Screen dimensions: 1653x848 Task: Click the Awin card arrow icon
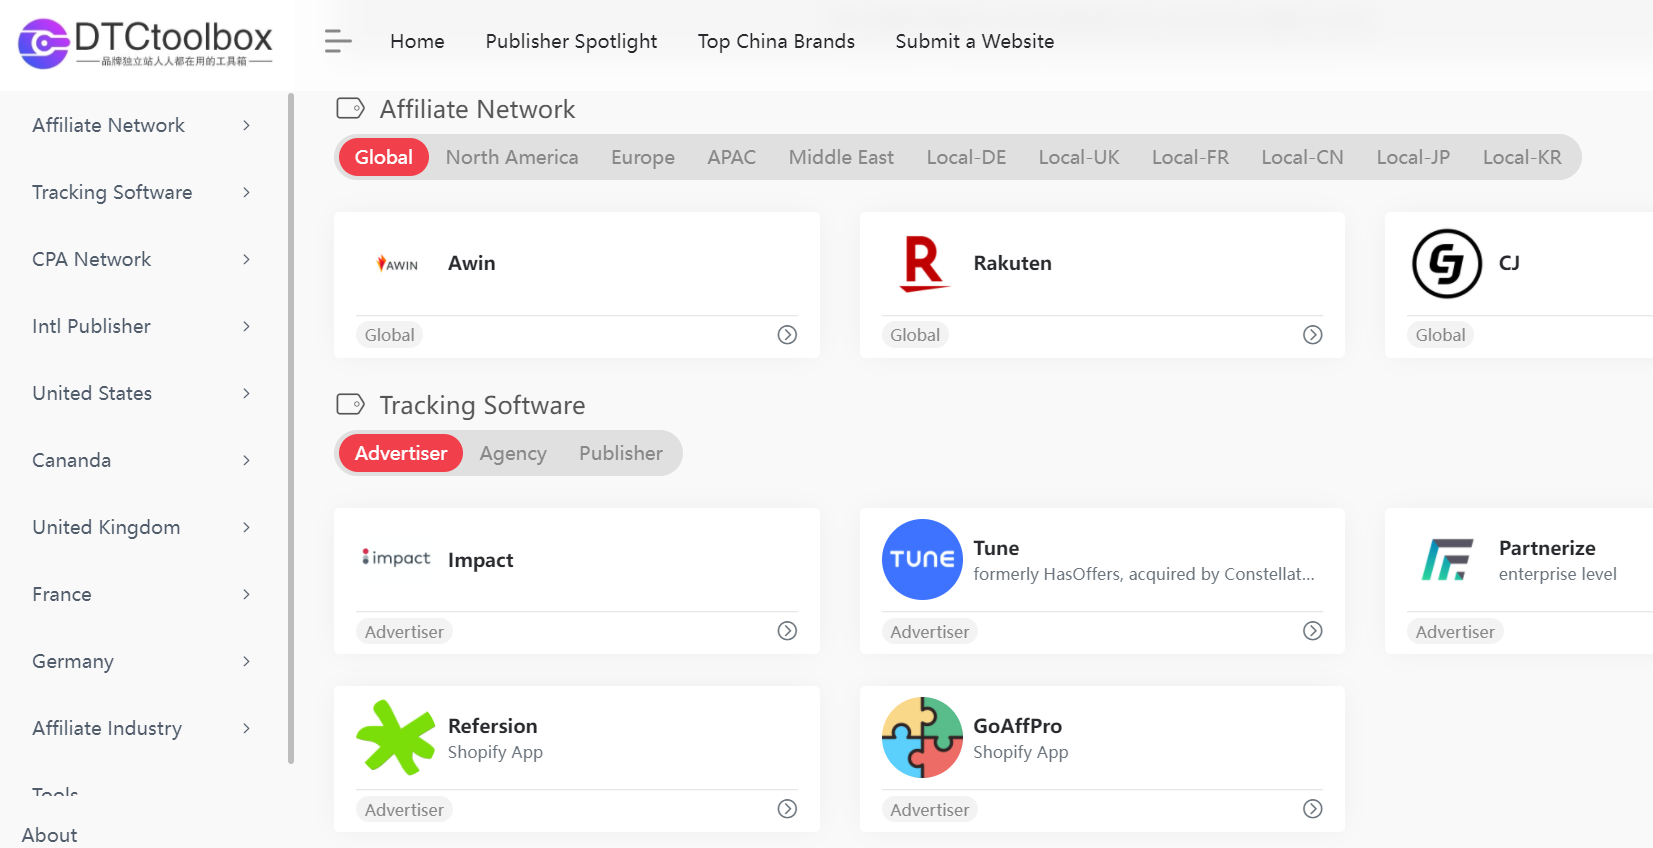[787, 335]
